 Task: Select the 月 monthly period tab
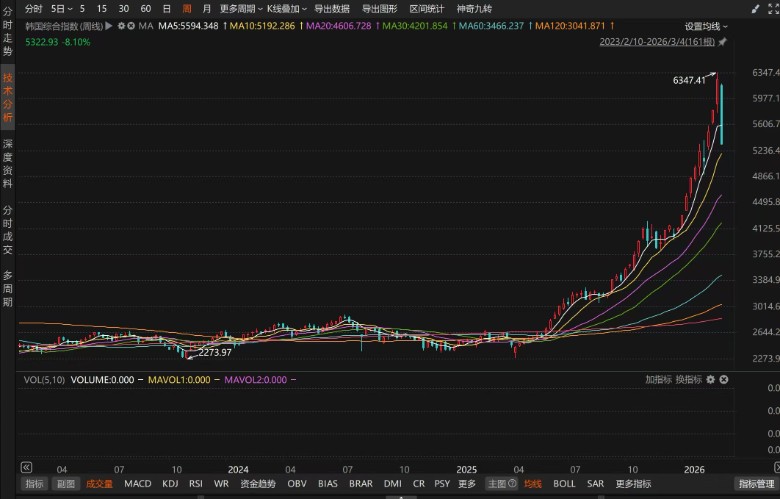[x=207, y=8]
